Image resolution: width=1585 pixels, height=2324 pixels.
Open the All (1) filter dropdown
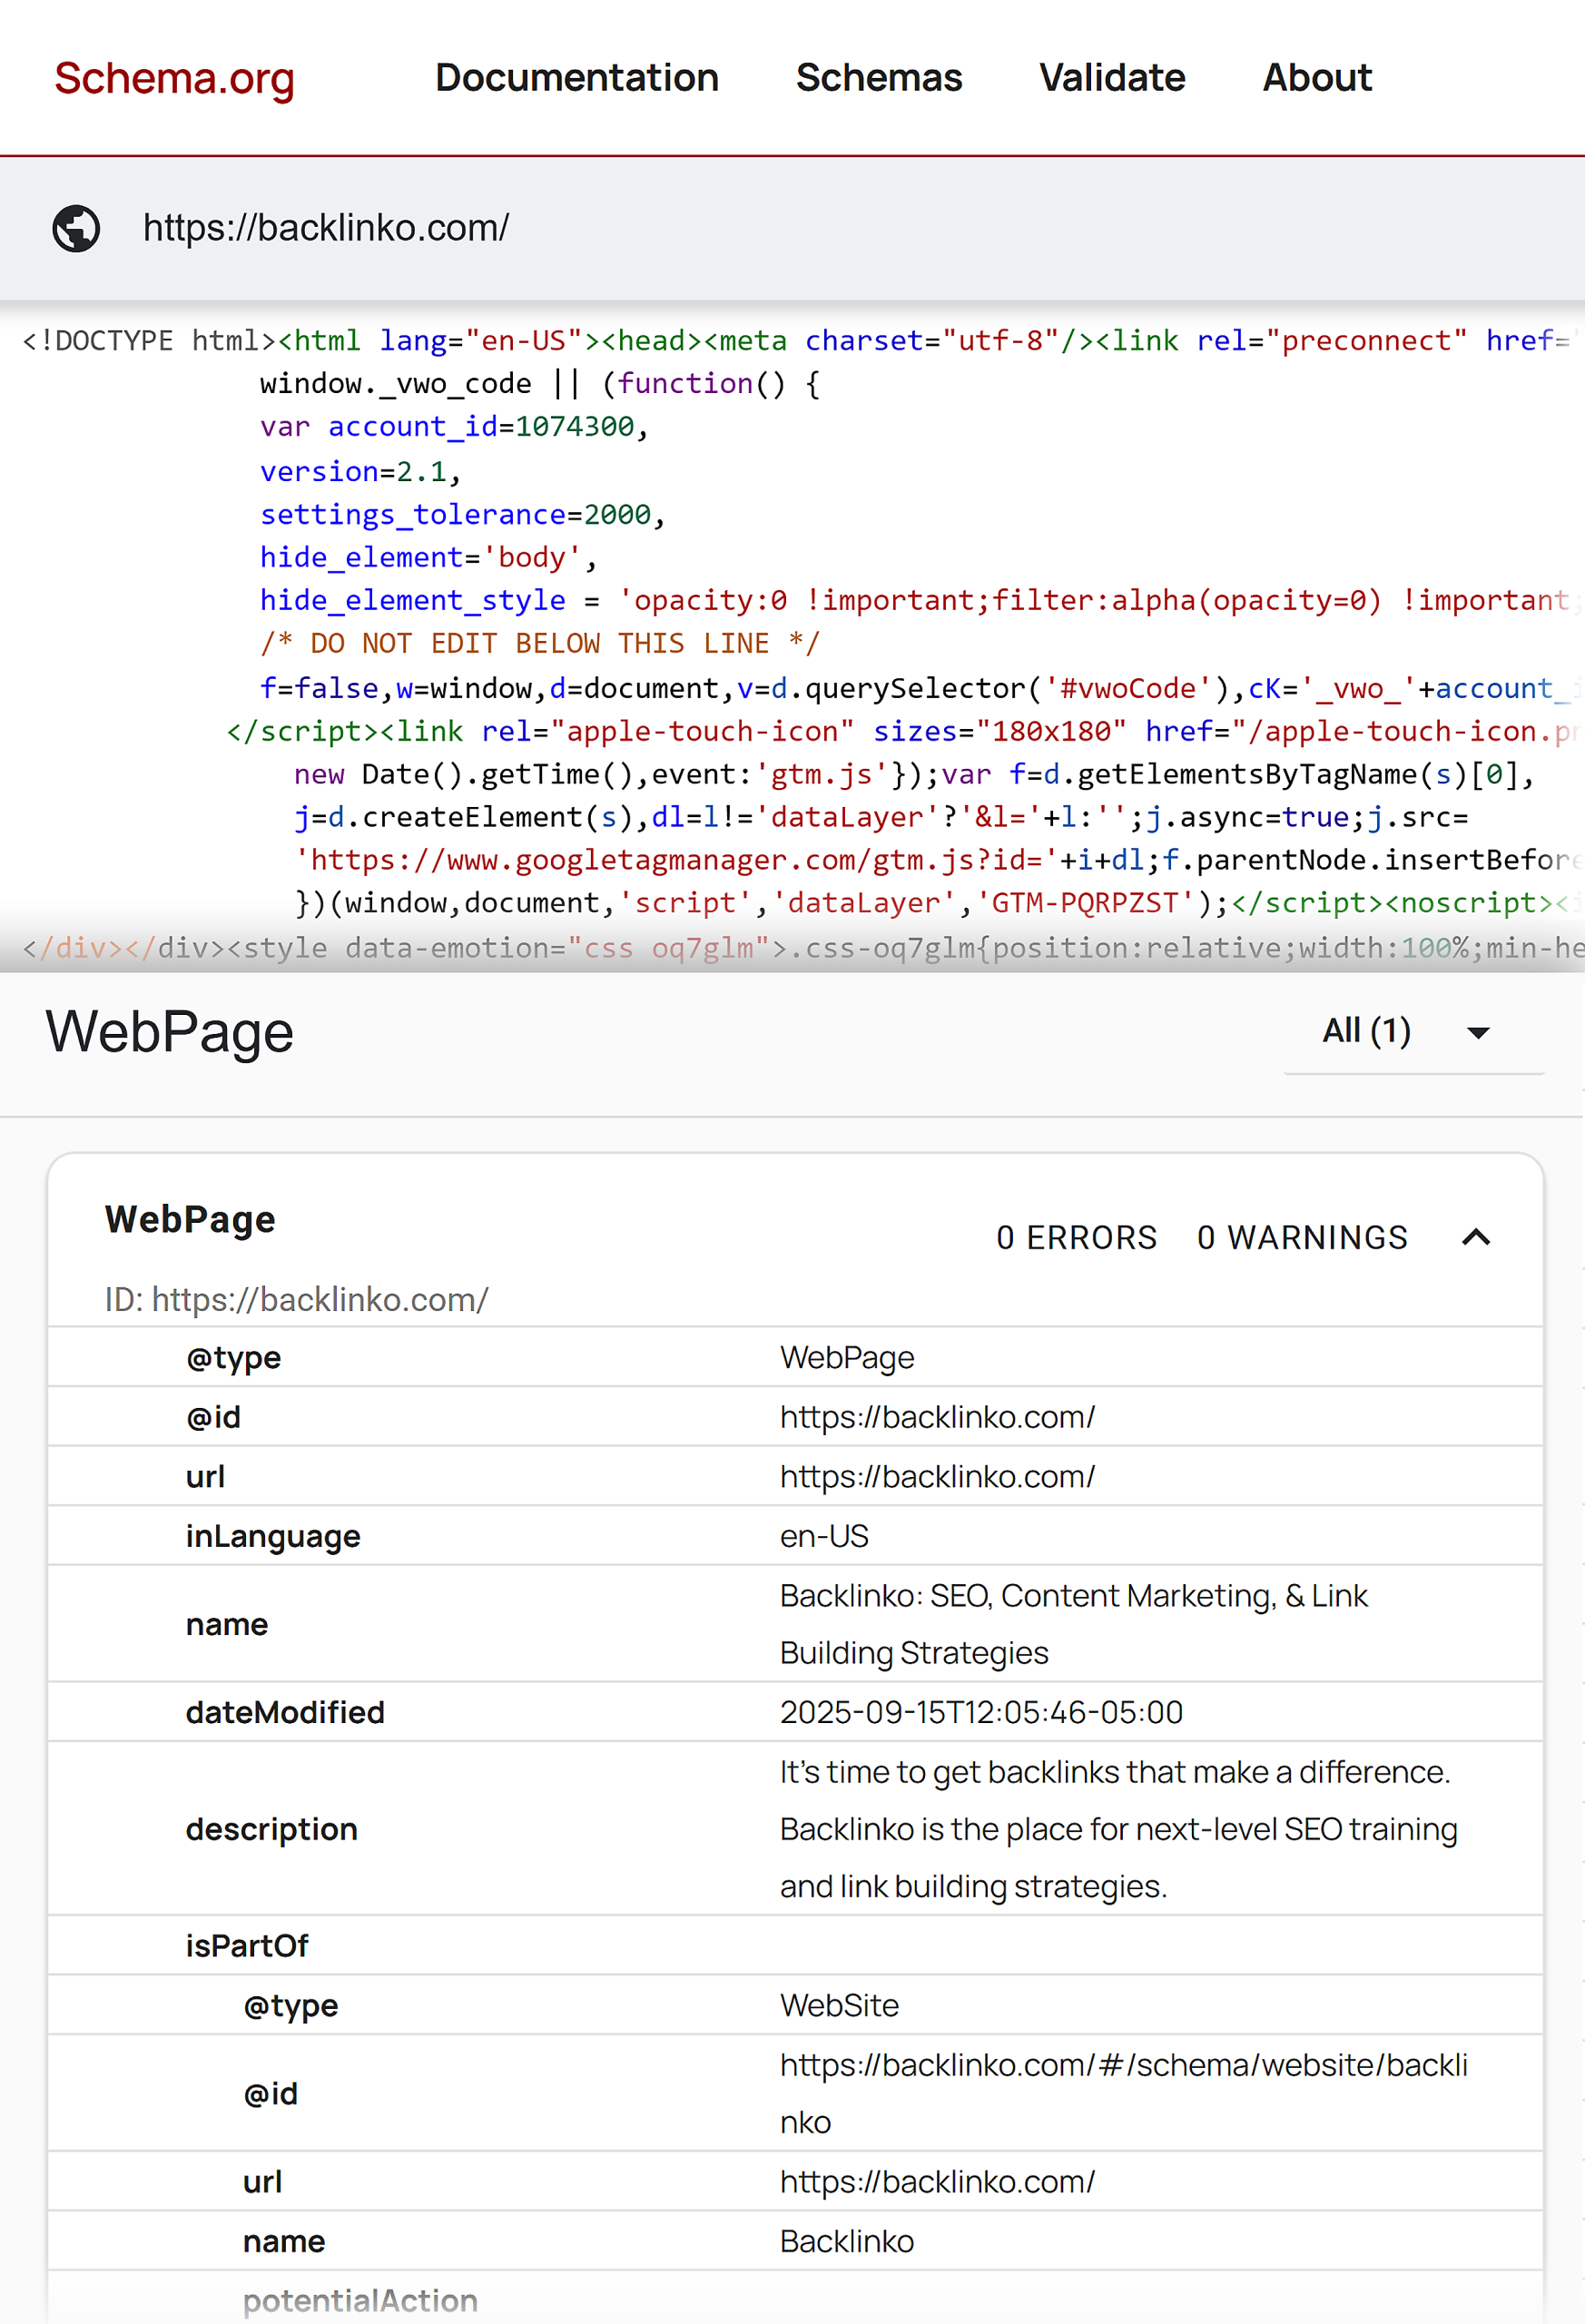pyautogui.click(x=1412, y=1031)
